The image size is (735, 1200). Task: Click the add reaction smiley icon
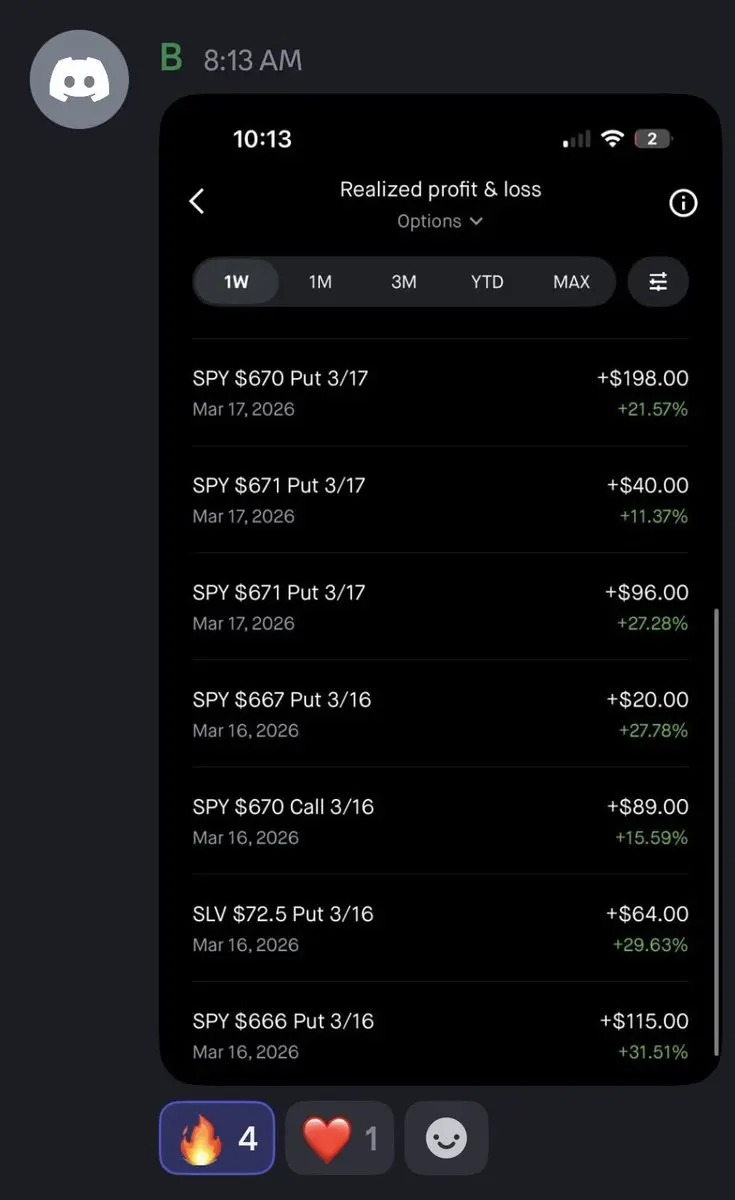pos(446,1138)
